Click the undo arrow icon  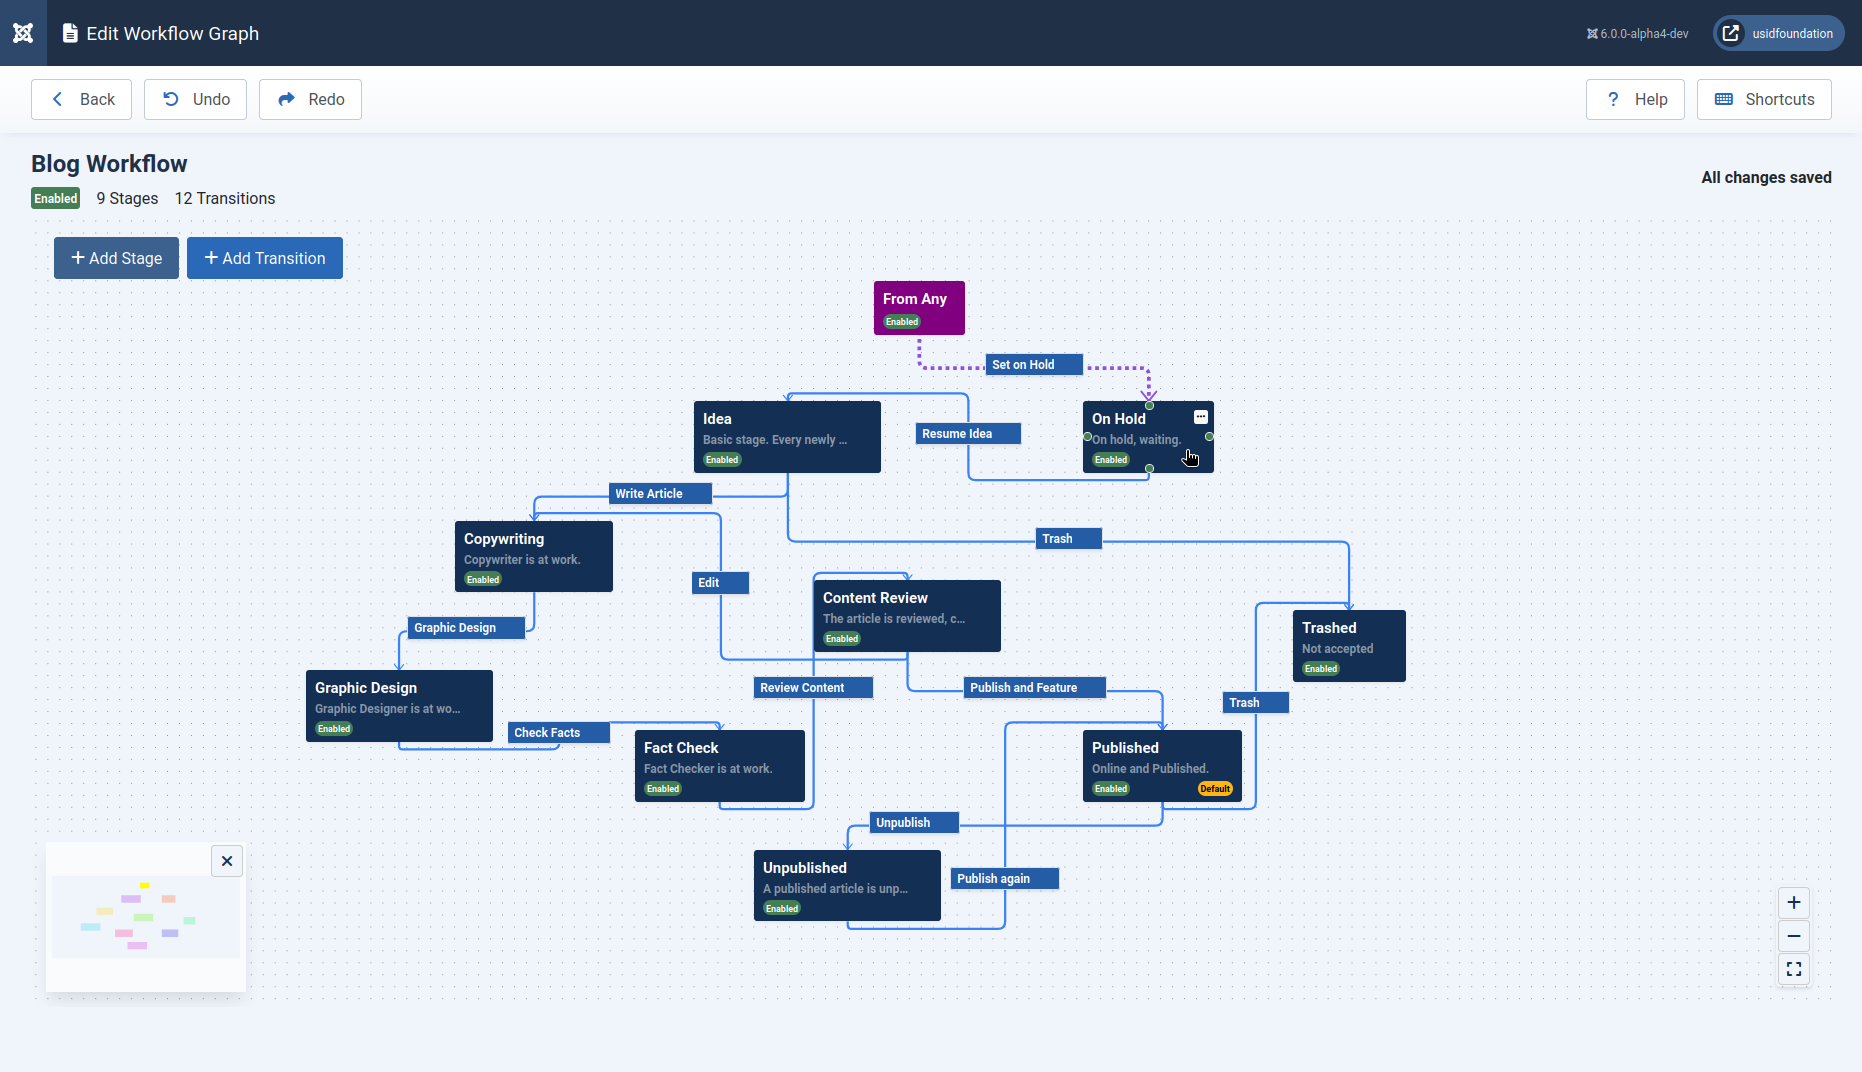[x=171, y=99]
